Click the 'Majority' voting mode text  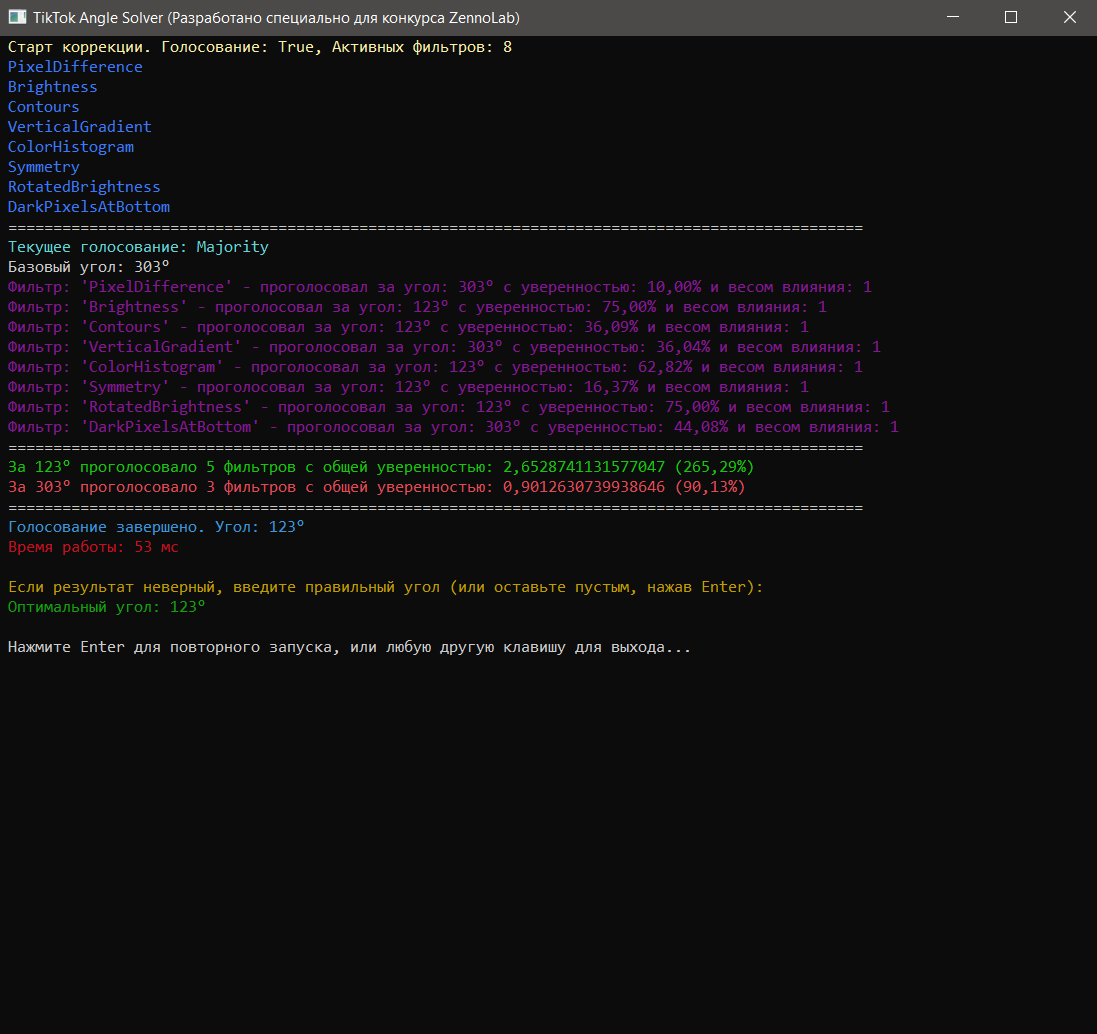coord(232,247)
